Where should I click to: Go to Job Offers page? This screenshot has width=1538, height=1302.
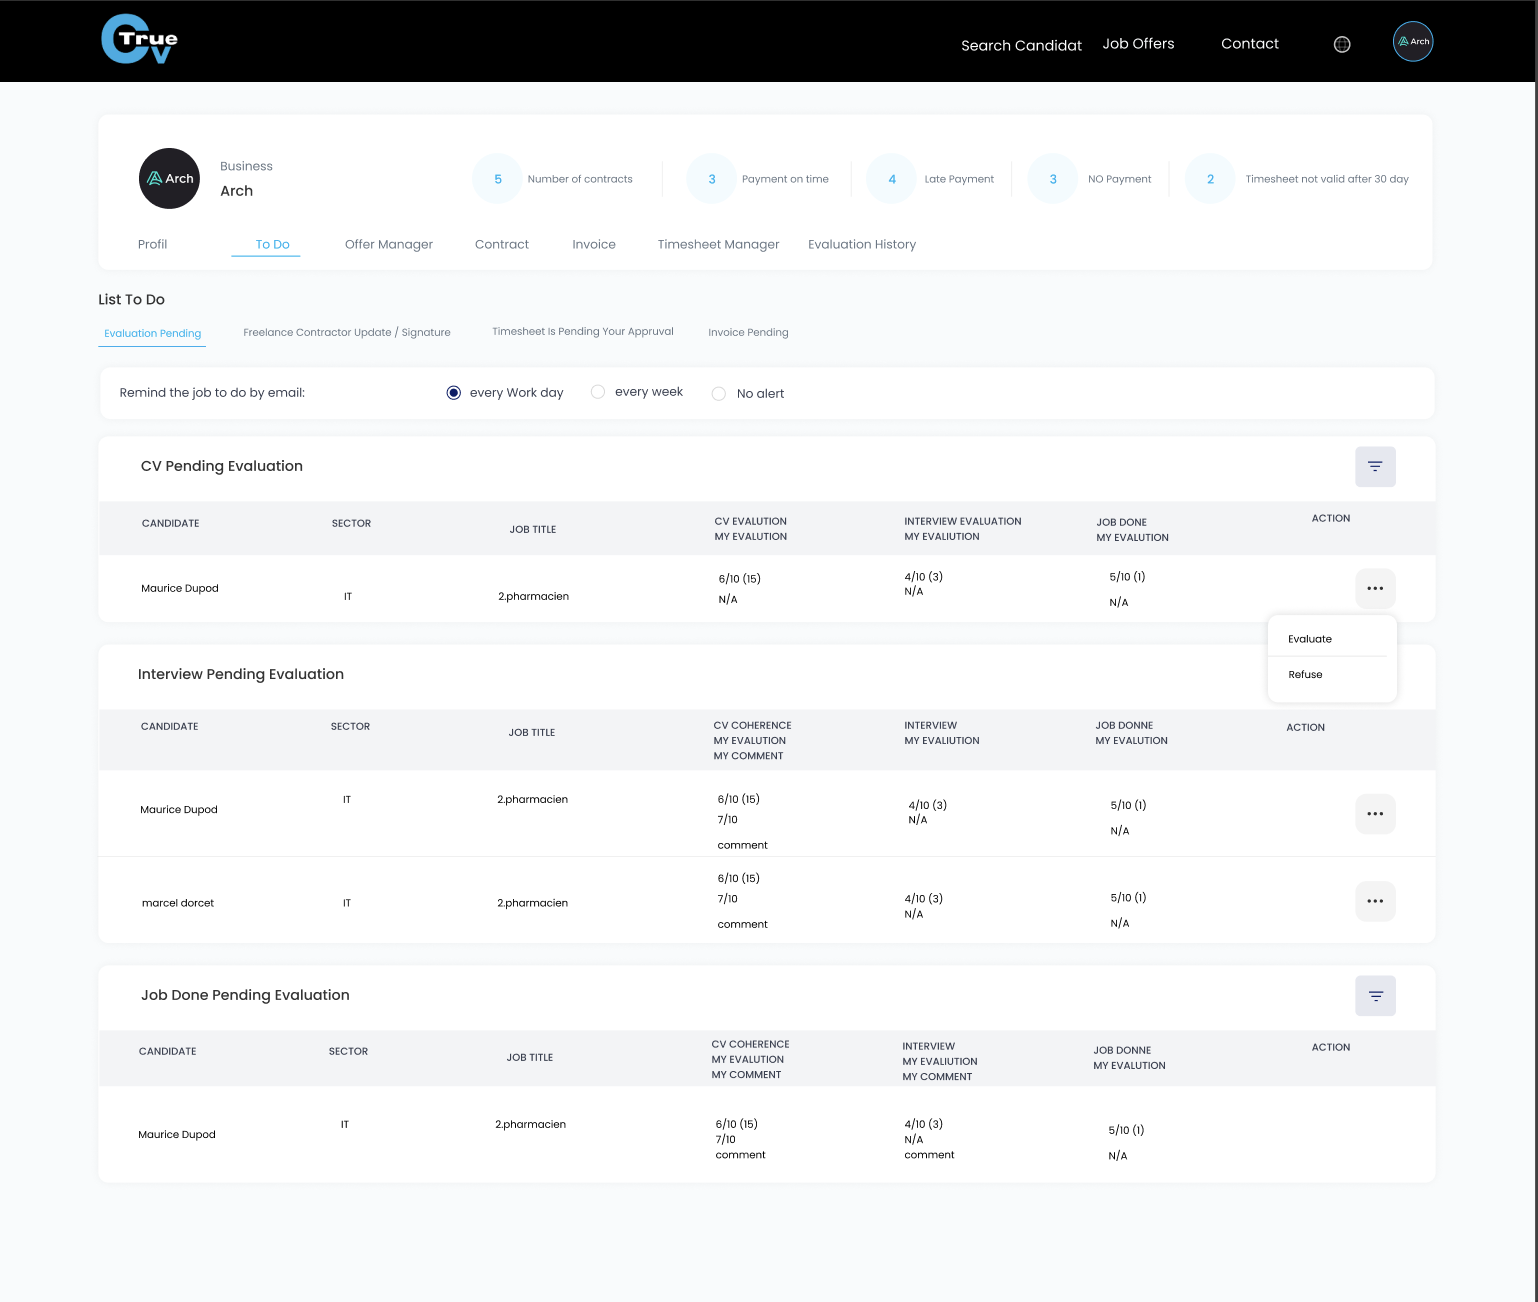[x=1138, y=44]
